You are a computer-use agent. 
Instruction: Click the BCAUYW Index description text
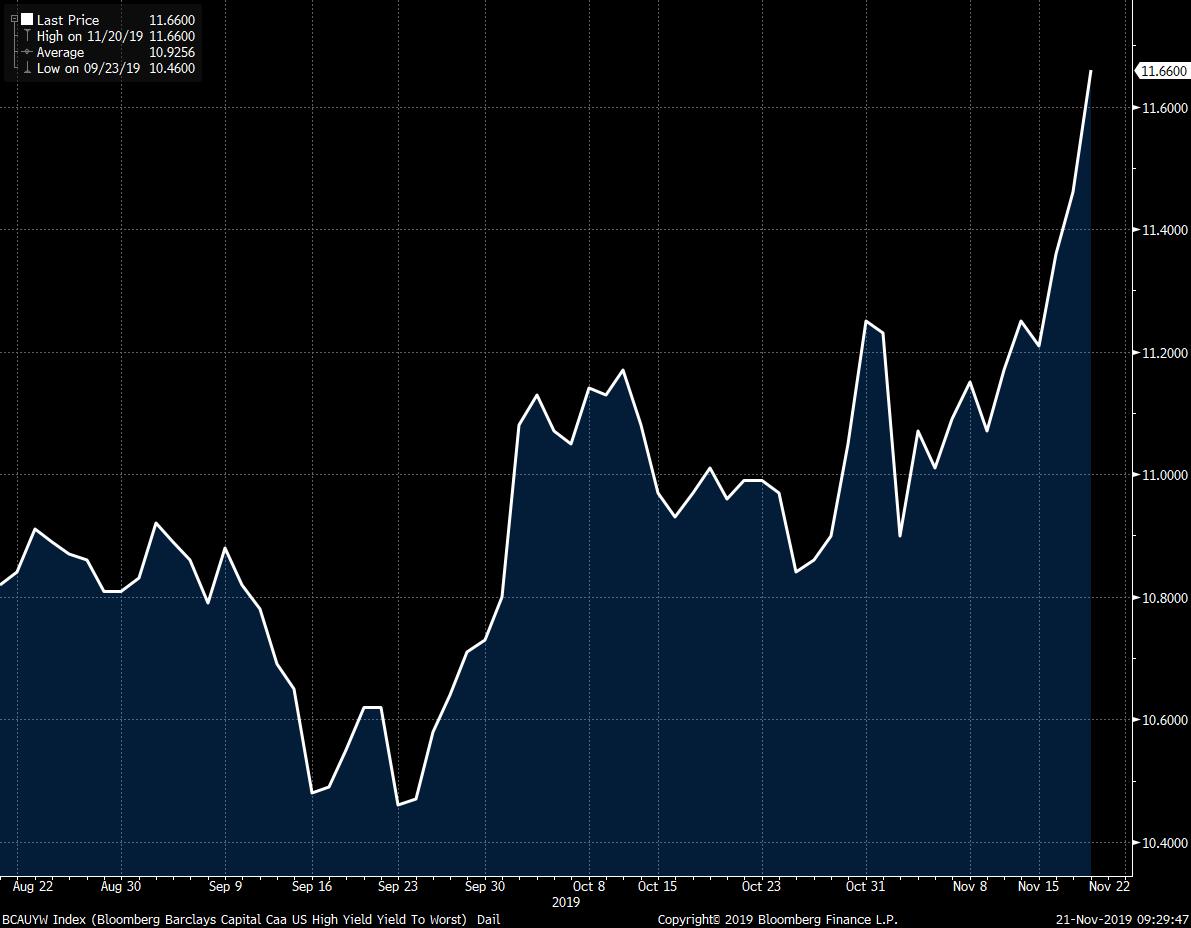point(250,920)
